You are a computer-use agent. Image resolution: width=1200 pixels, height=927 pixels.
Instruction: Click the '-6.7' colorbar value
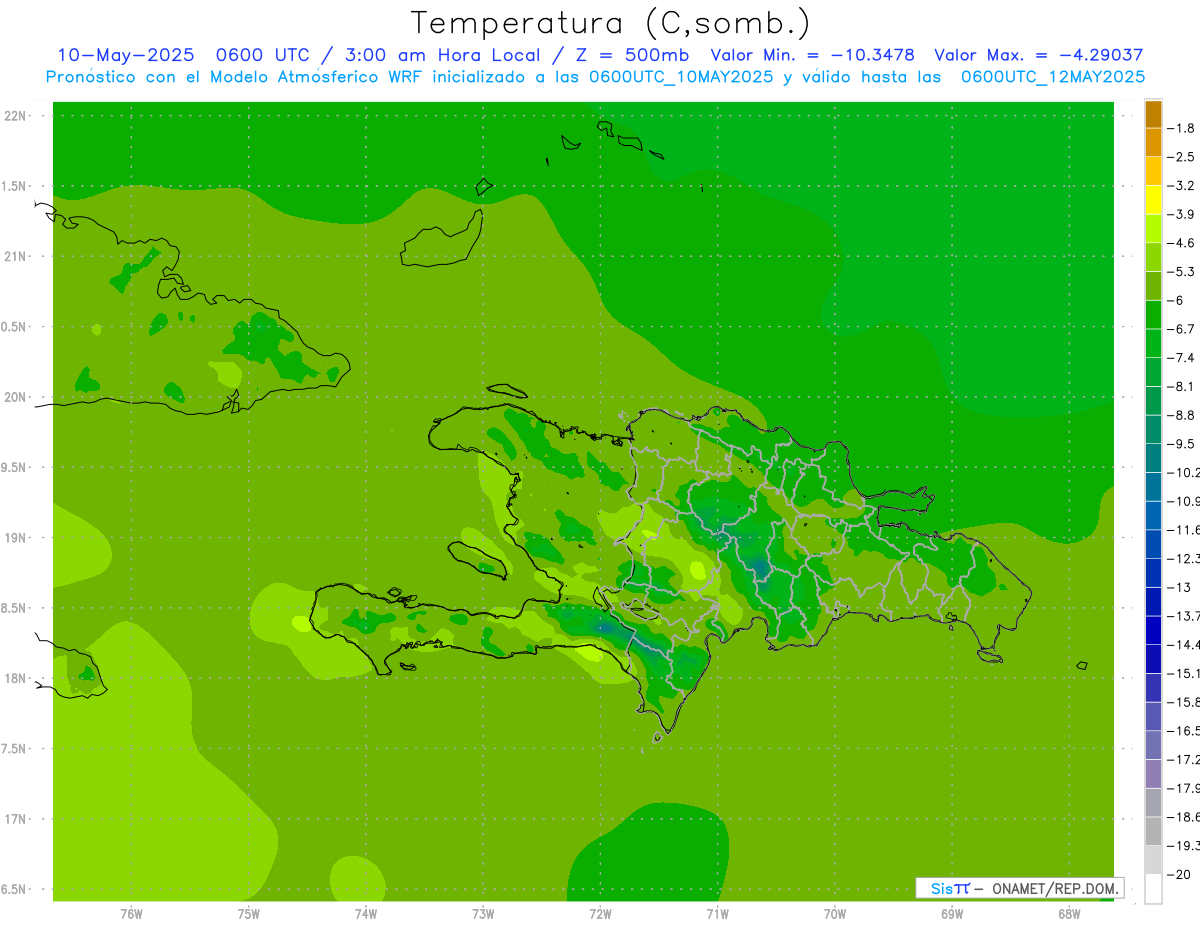1182,329
